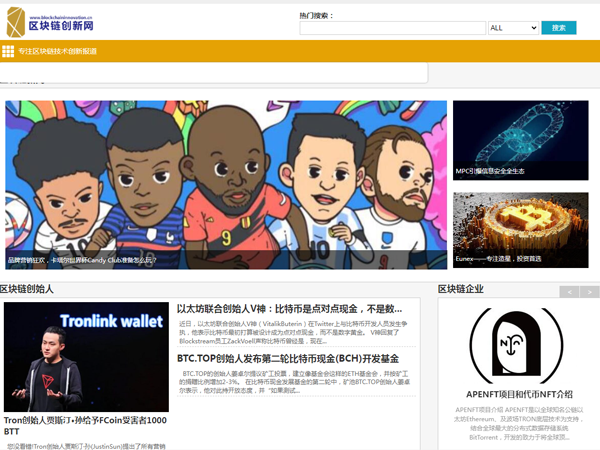This screenshot has width=600, height=450.
Task: Click the V神 article summary text
Action: click(x=293, y=332)
